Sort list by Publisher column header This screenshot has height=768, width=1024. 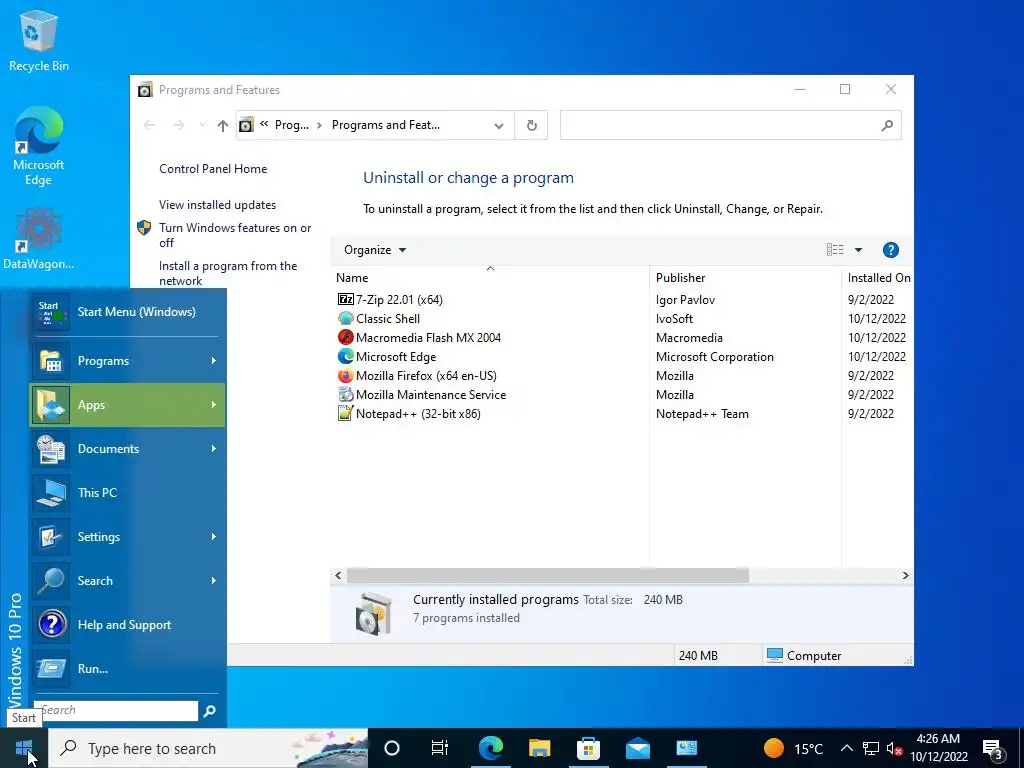[x=745, y=278]
